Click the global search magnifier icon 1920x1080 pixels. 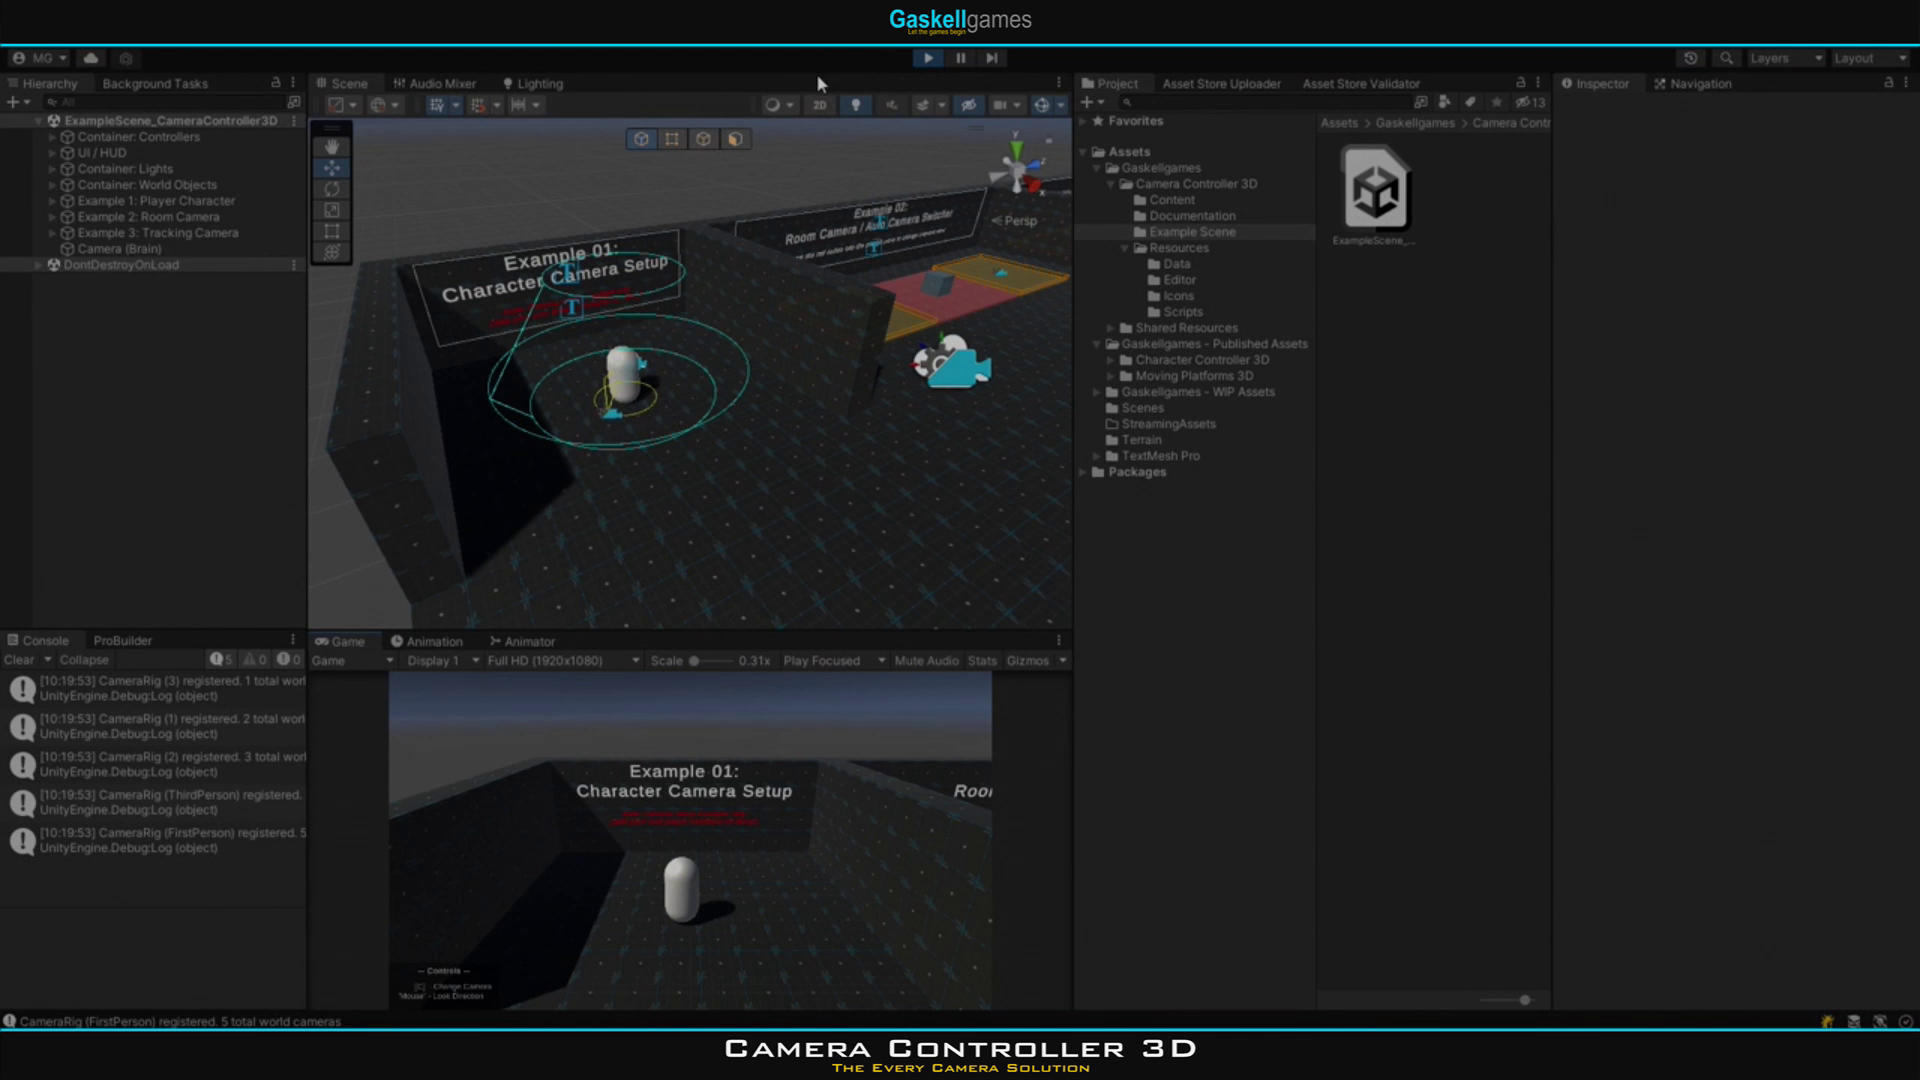1726,58
